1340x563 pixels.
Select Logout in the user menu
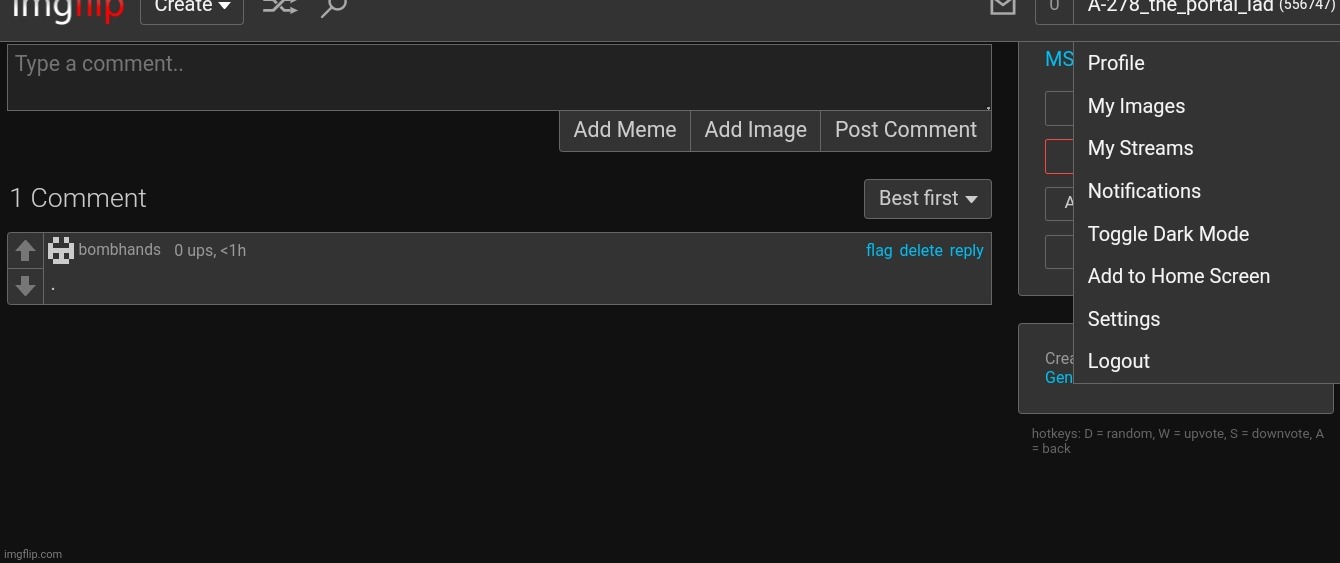point(1118,361)
